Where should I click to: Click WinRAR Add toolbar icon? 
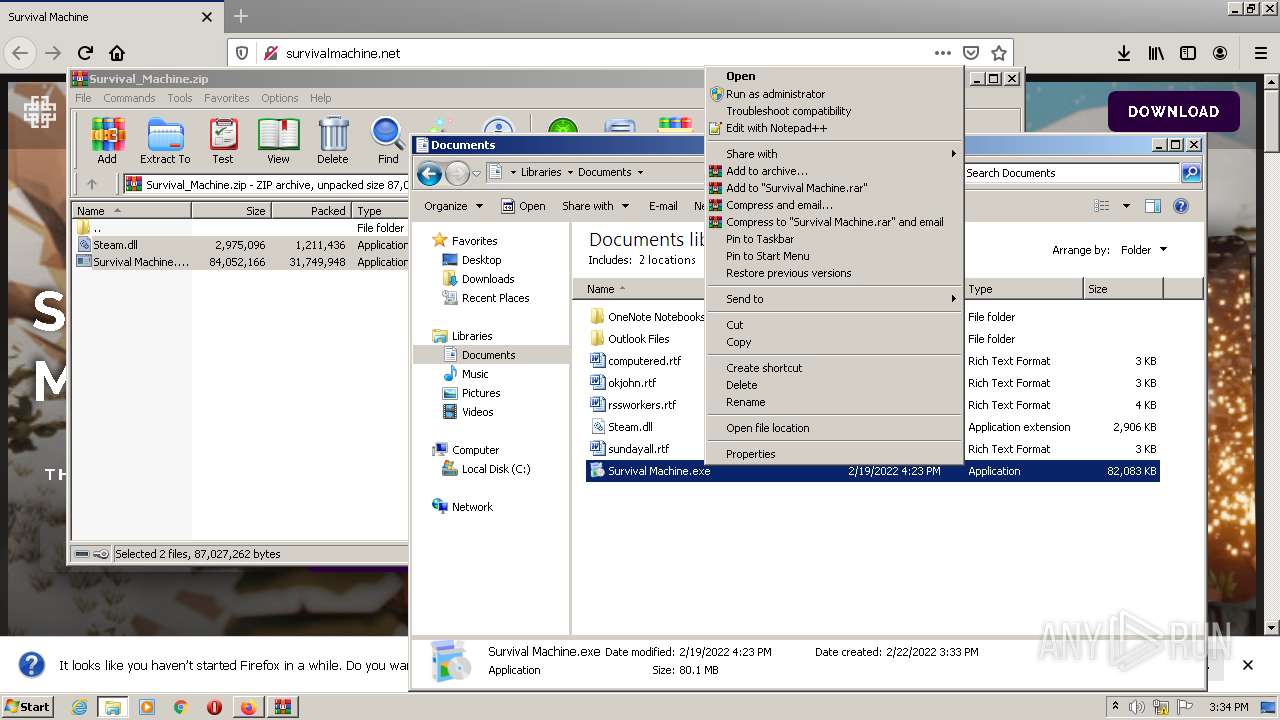pos(107,140)
